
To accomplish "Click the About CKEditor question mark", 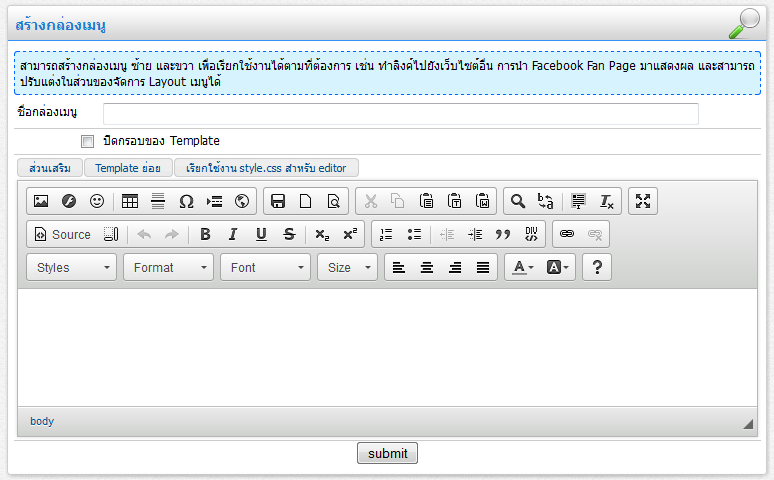I will coord(597,267).
